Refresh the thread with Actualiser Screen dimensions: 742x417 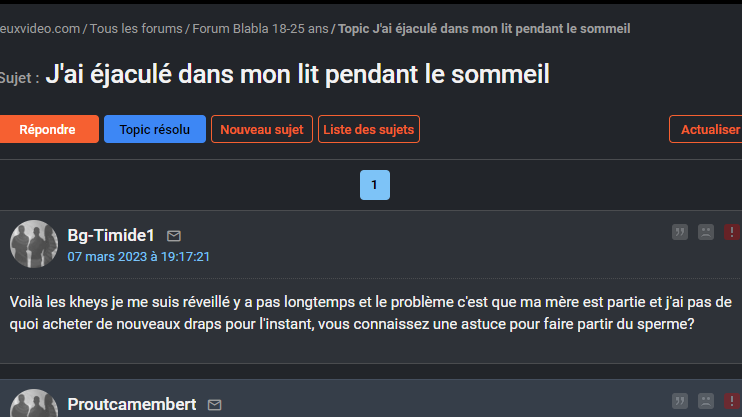click(706, 129)
